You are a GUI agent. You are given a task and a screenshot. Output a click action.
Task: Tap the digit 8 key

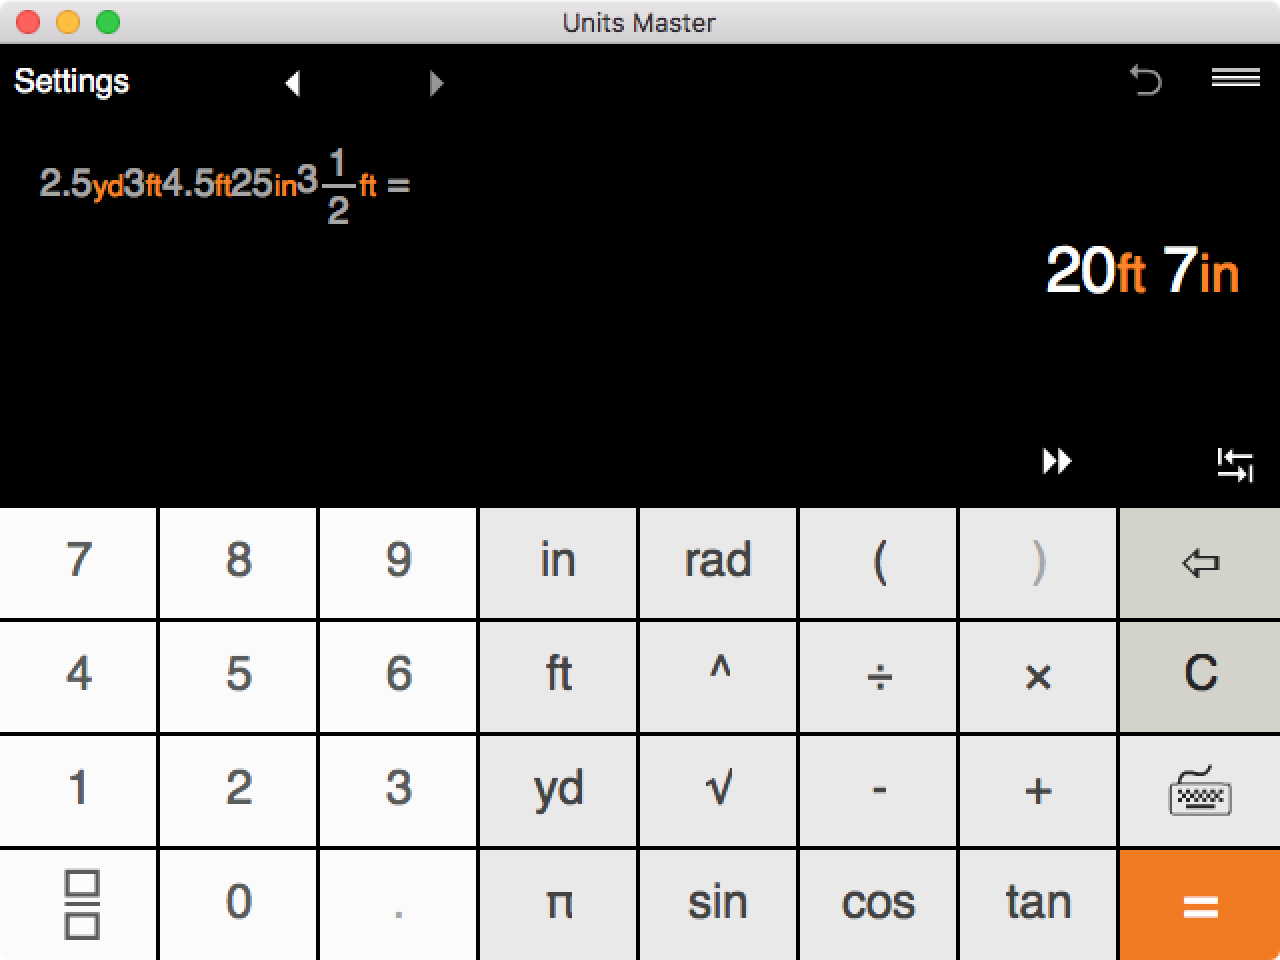[238, 563]
